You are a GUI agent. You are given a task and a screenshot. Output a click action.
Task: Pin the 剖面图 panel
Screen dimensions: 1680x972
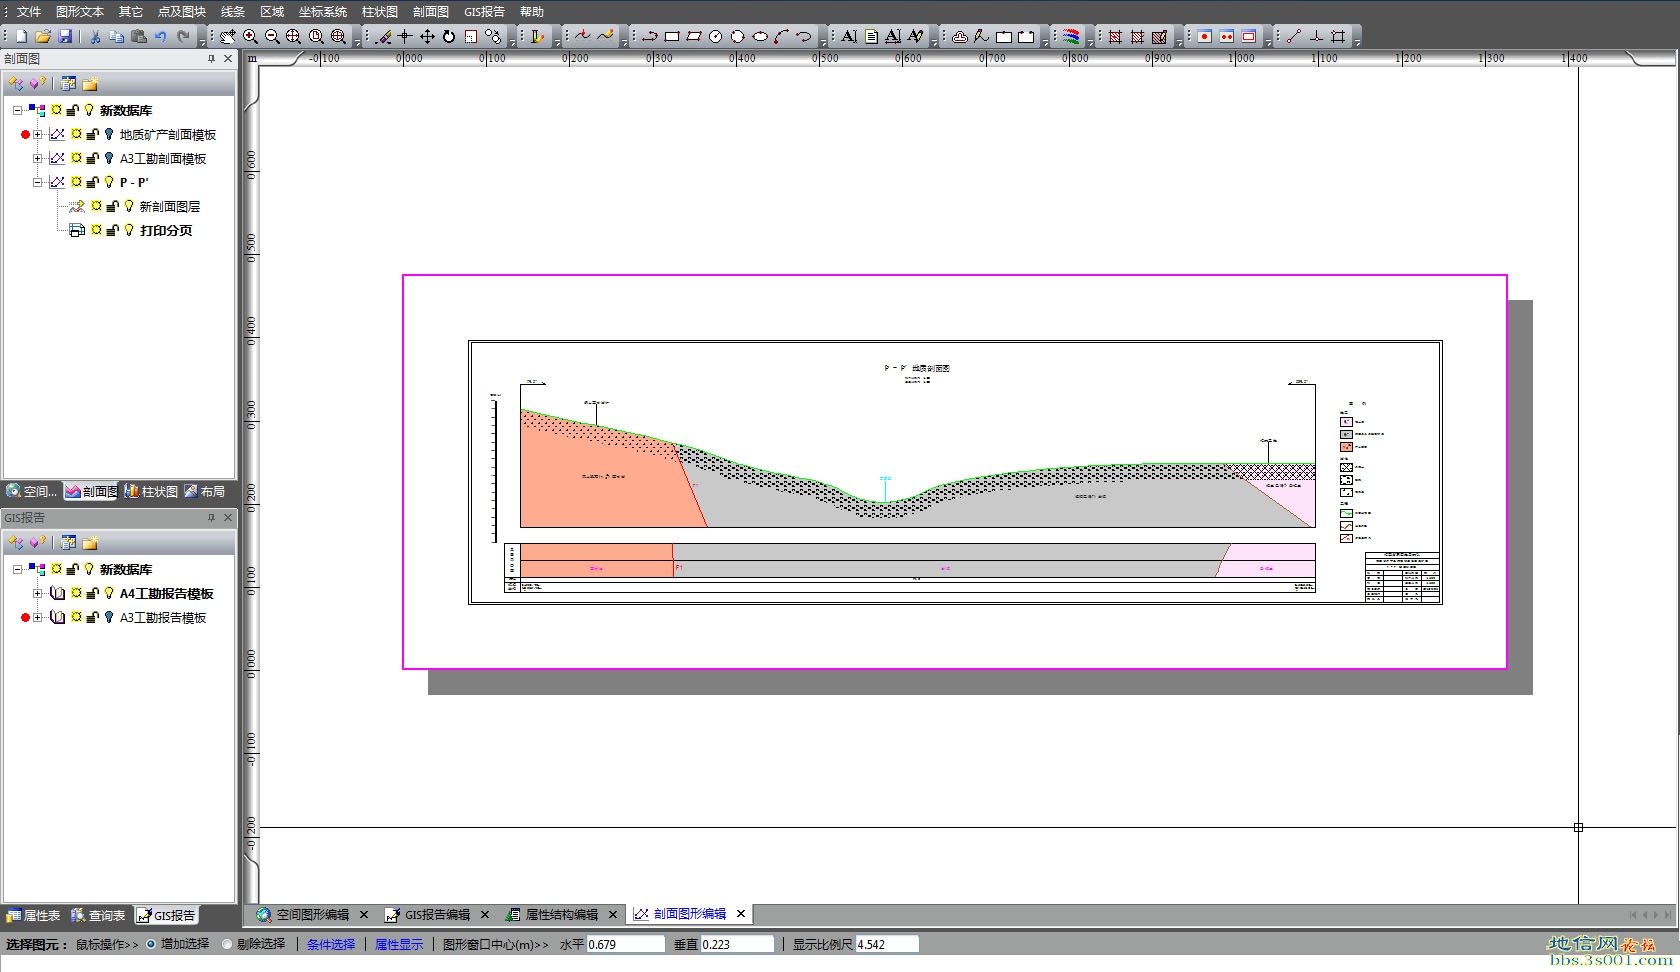click(211, 59)
